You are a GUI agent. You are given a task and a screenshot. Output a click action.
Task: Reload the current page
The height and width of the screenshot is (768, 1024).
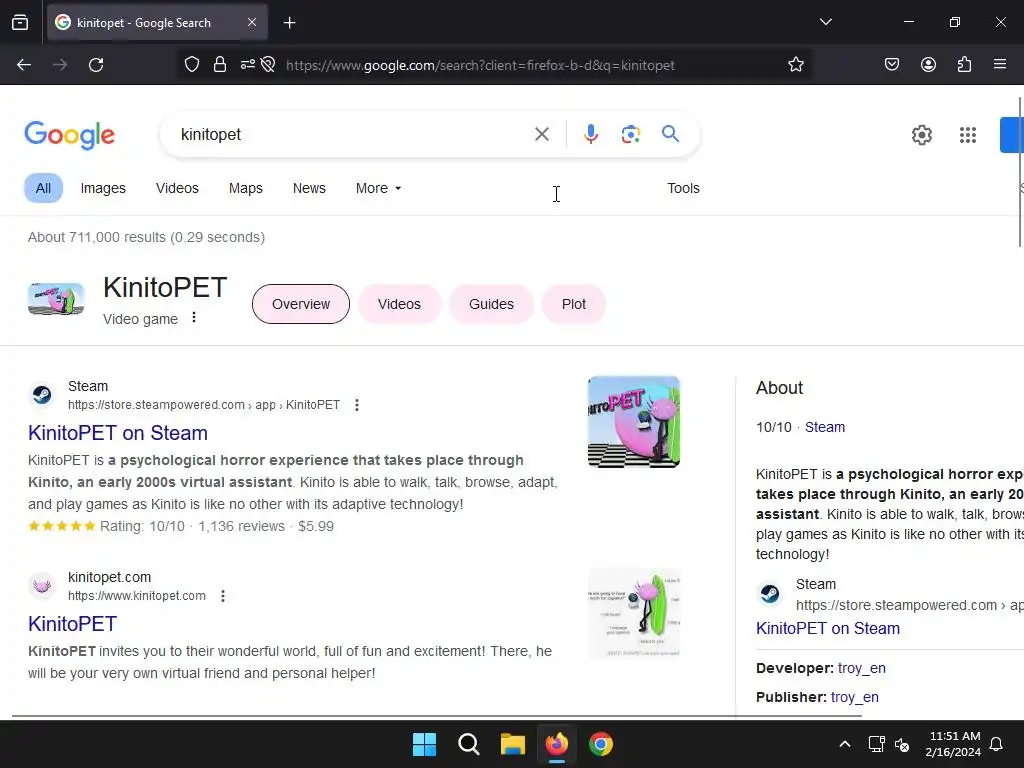tap(96, 65)
